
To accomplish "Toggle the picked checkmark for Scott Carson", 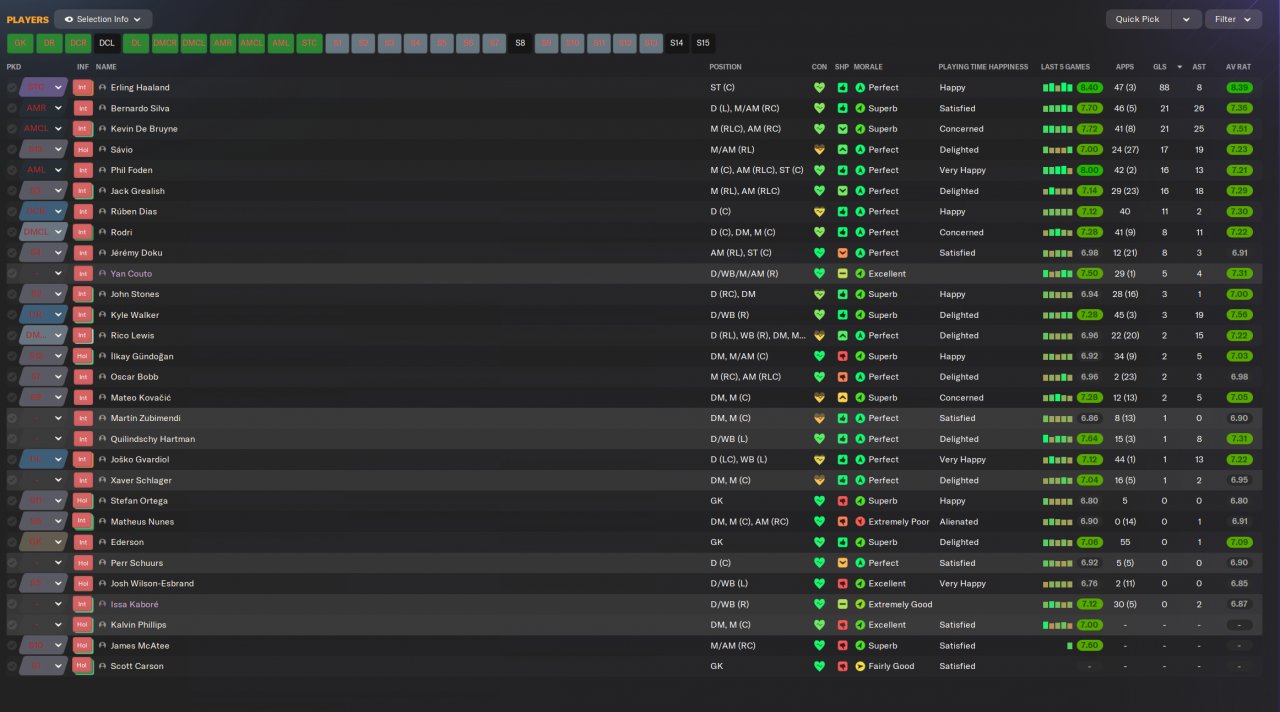I will point(12,666).
